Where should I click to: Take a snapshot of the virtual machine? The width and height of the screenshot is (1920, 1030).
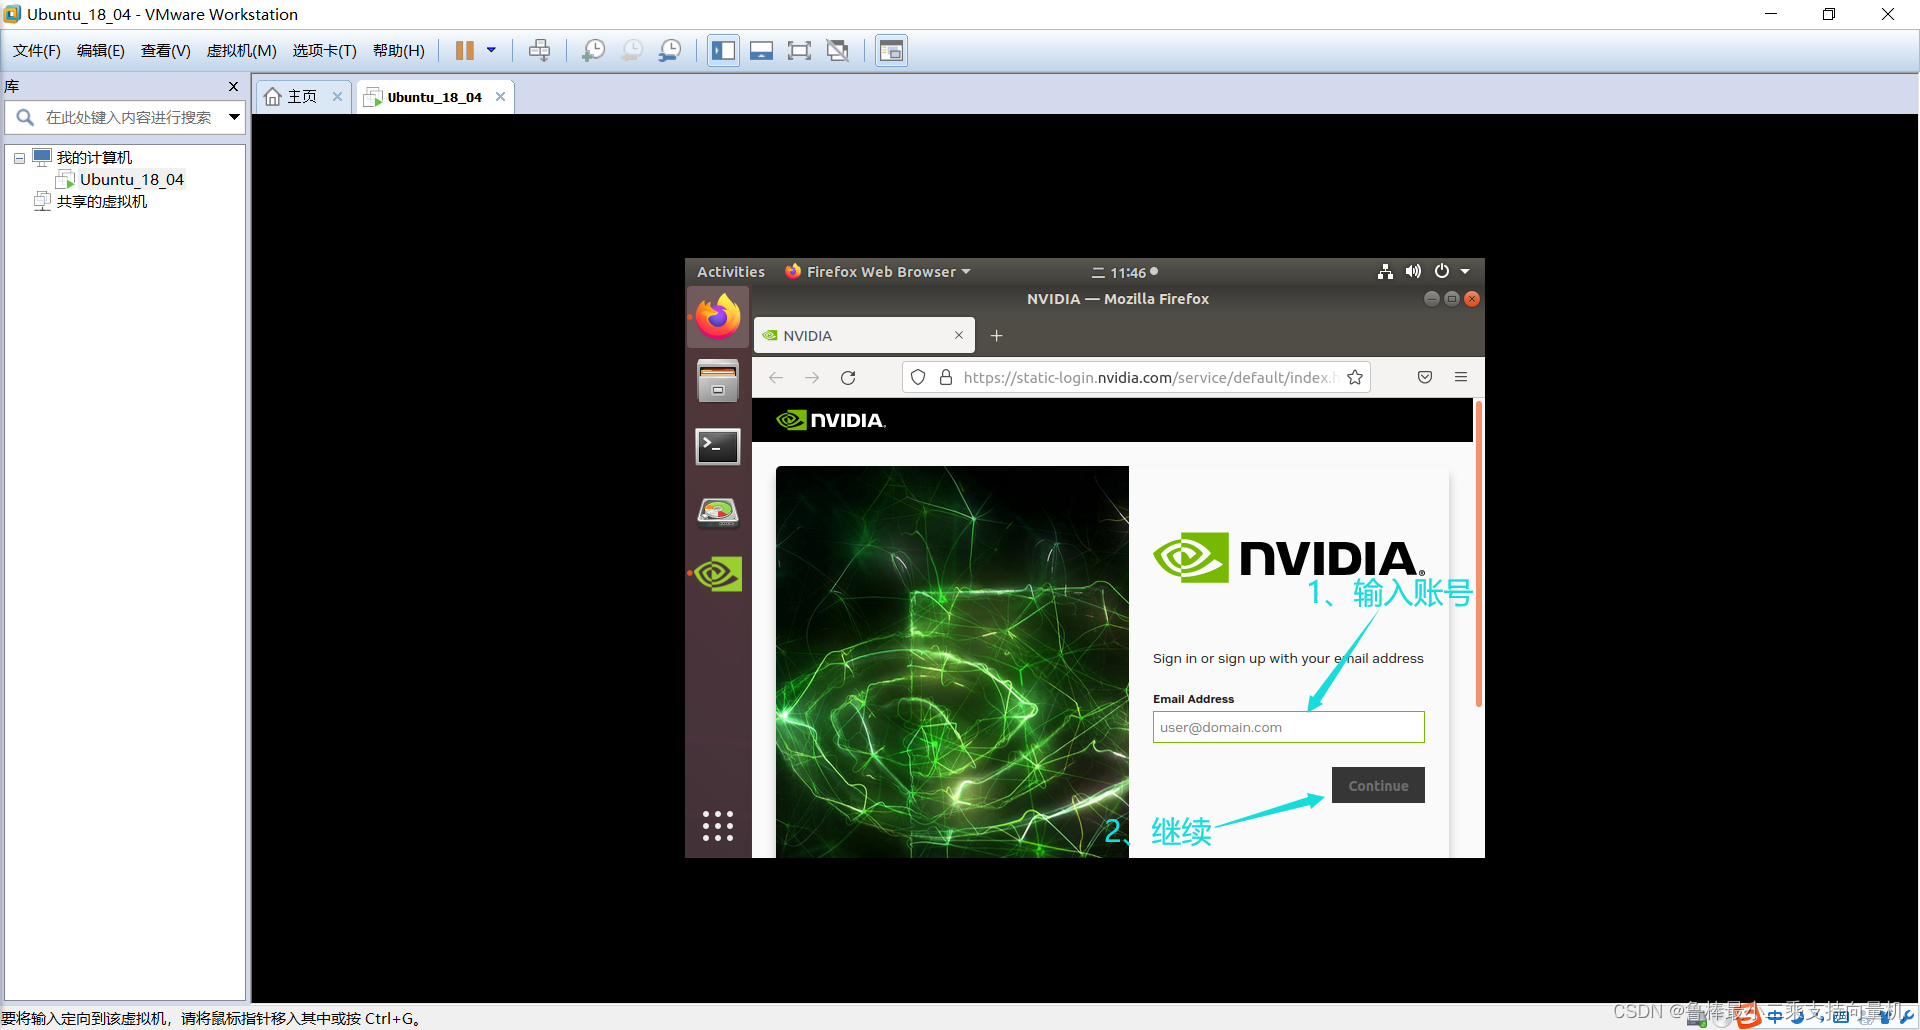tap(594, 51)
